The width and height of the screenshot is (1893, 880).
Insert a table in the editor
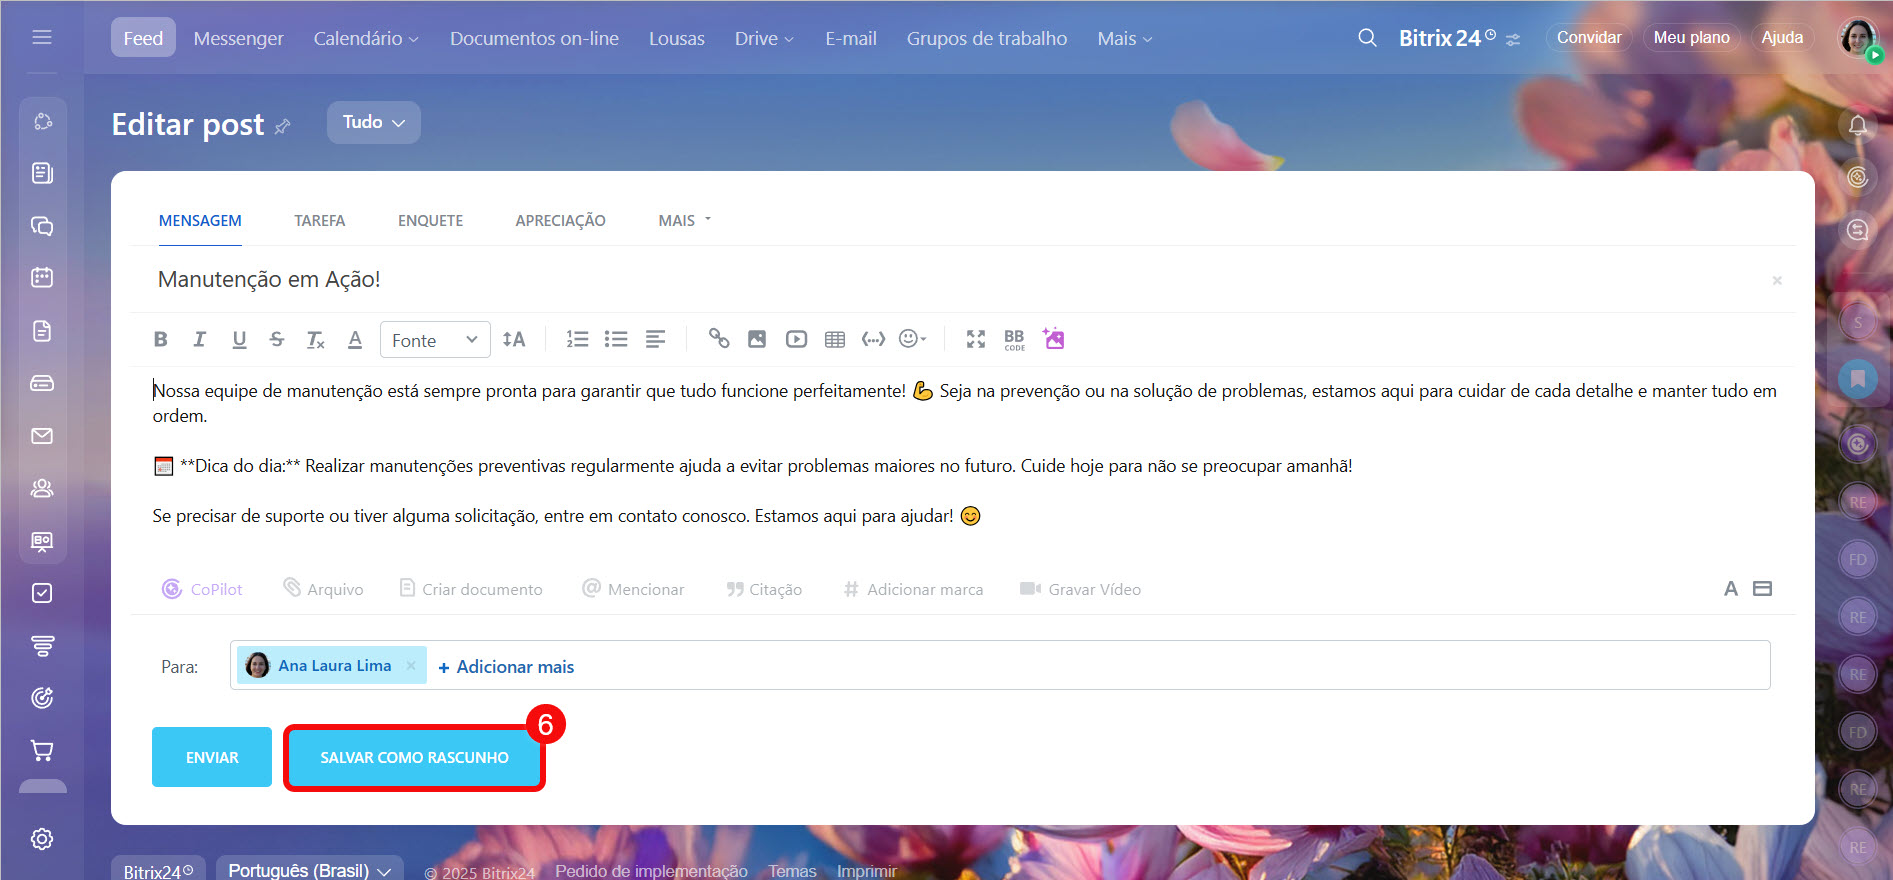click(835, 340)
